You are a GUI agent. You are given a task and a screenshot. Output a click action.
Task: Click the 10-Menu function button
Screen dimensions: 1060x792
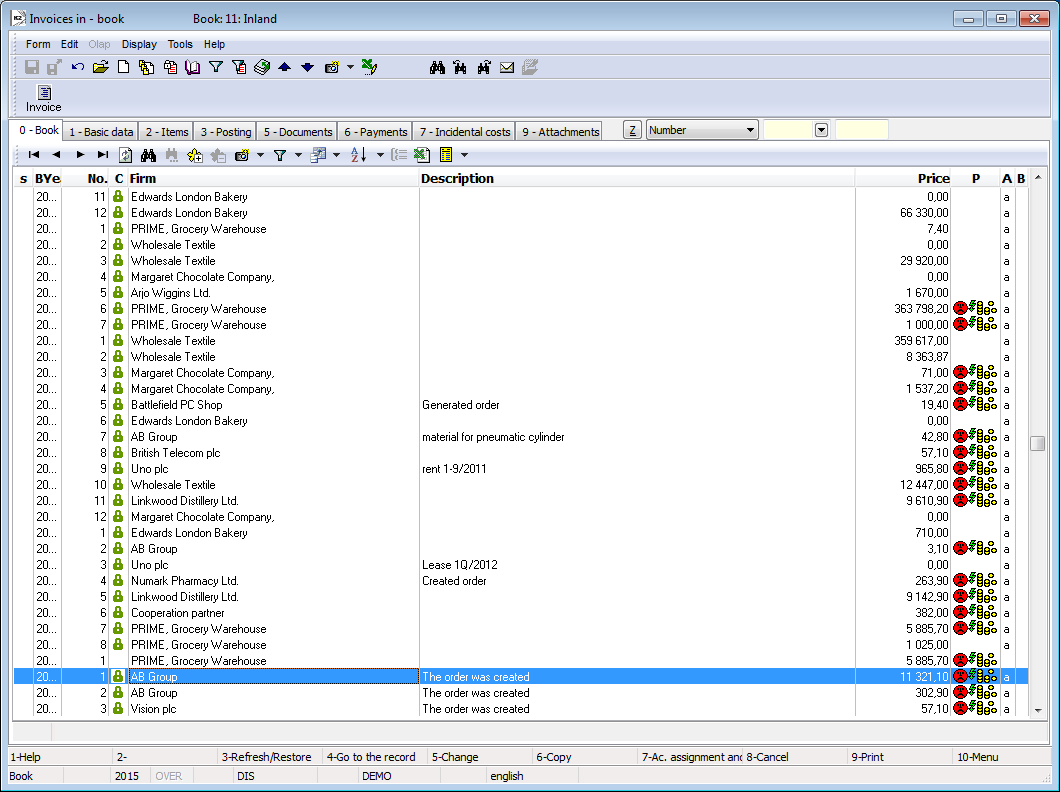click(x=1002, y=757)
